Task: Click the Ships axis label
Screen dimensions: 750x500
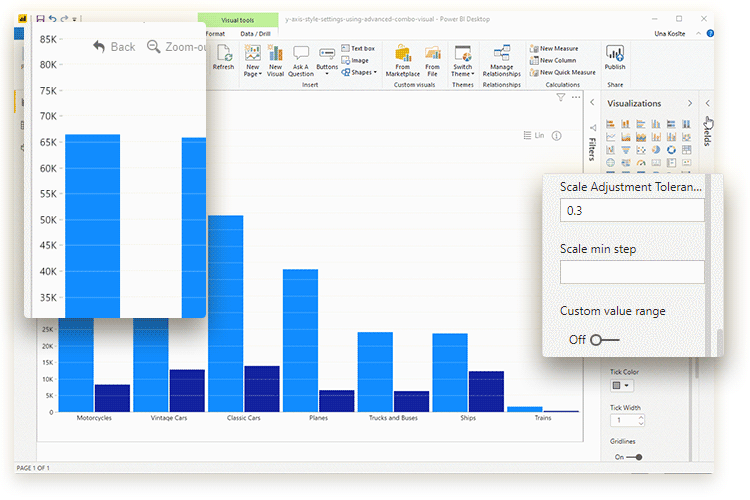Action: pyautogui.click(x=468, y=418)
